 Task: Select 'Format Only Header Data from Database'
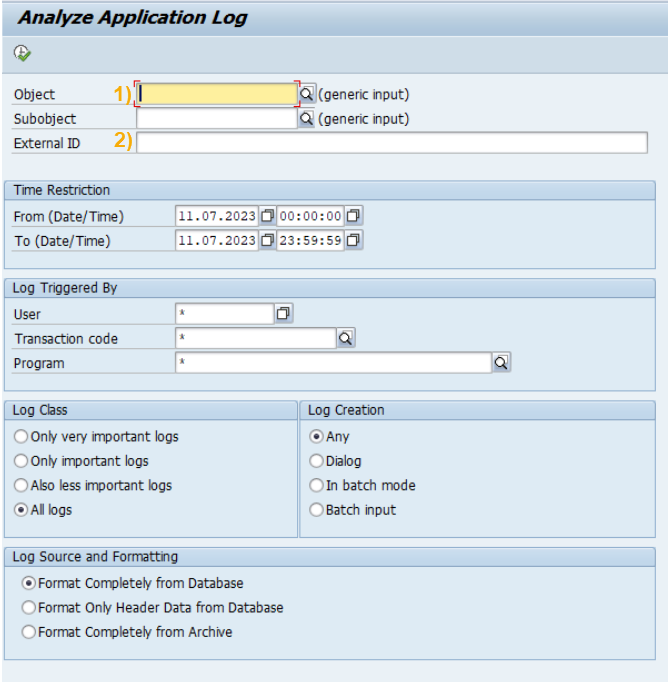point(29,608)
